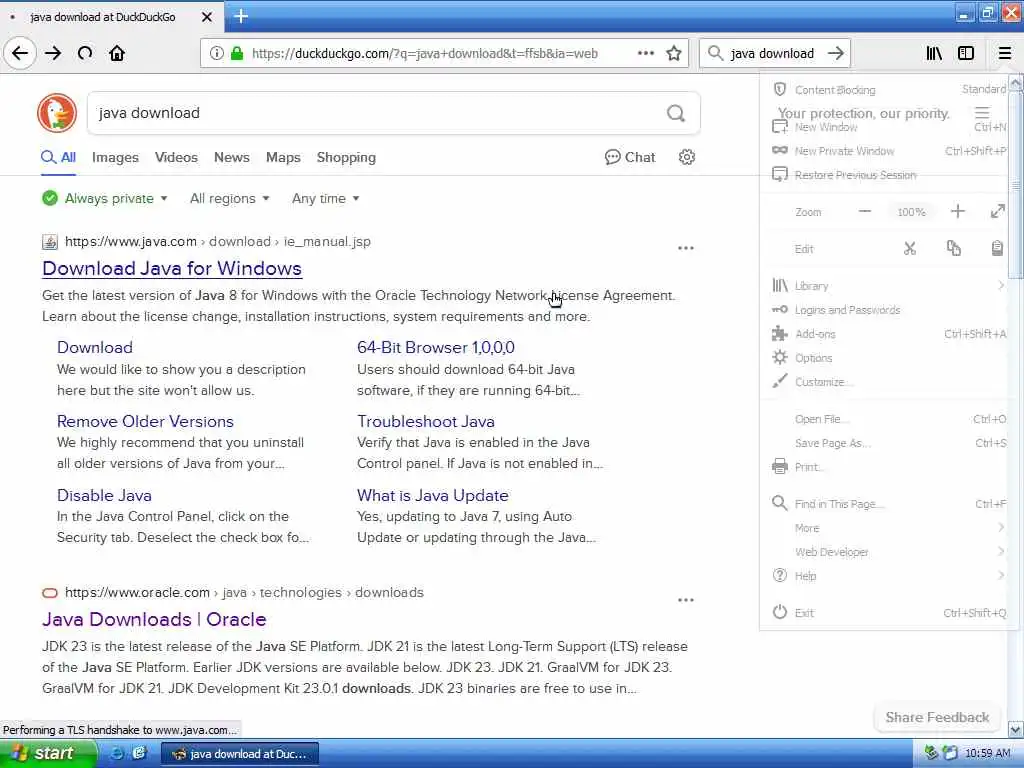Open more options for oracle.com result
The width and height of the screenshot is (1024, 768).
[686, 600]
